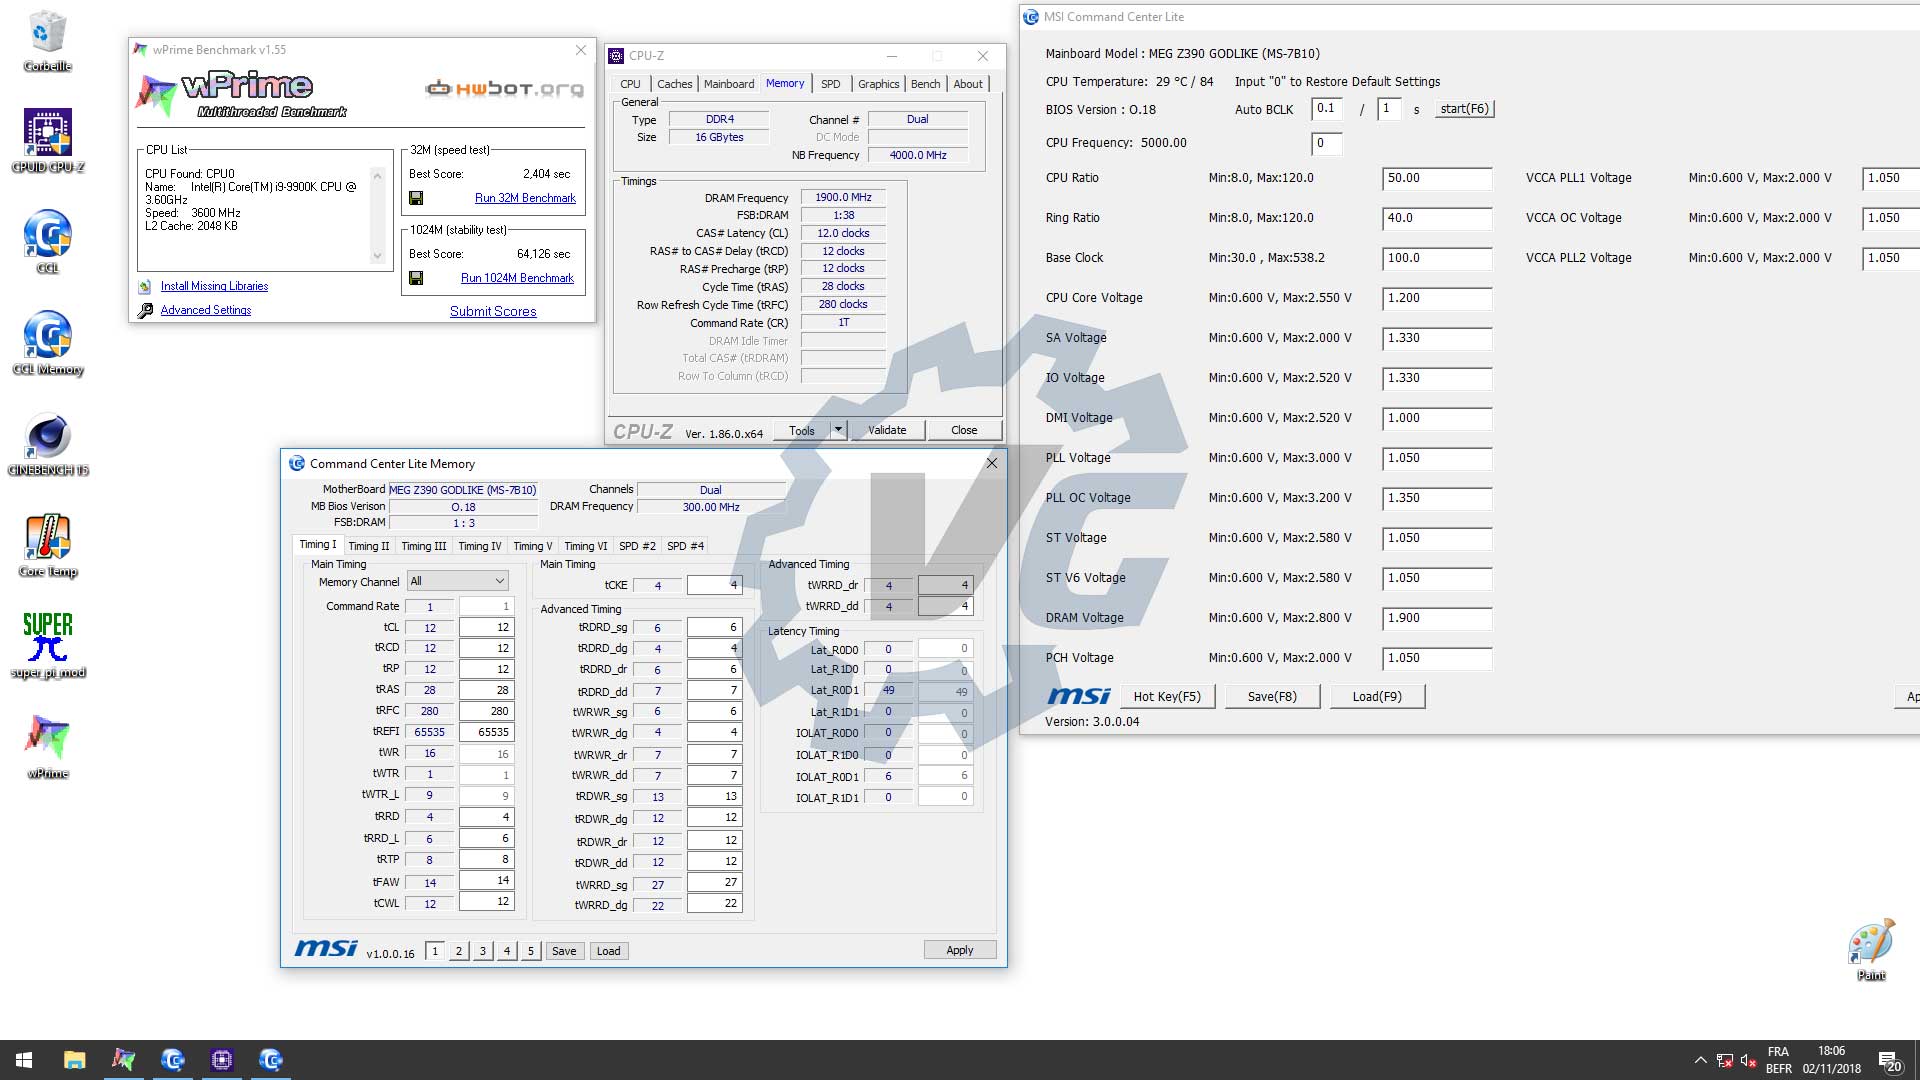Open the CCL desktop shortcut icon
This screenshot has width=1920, height=1080.
[47, 241]
